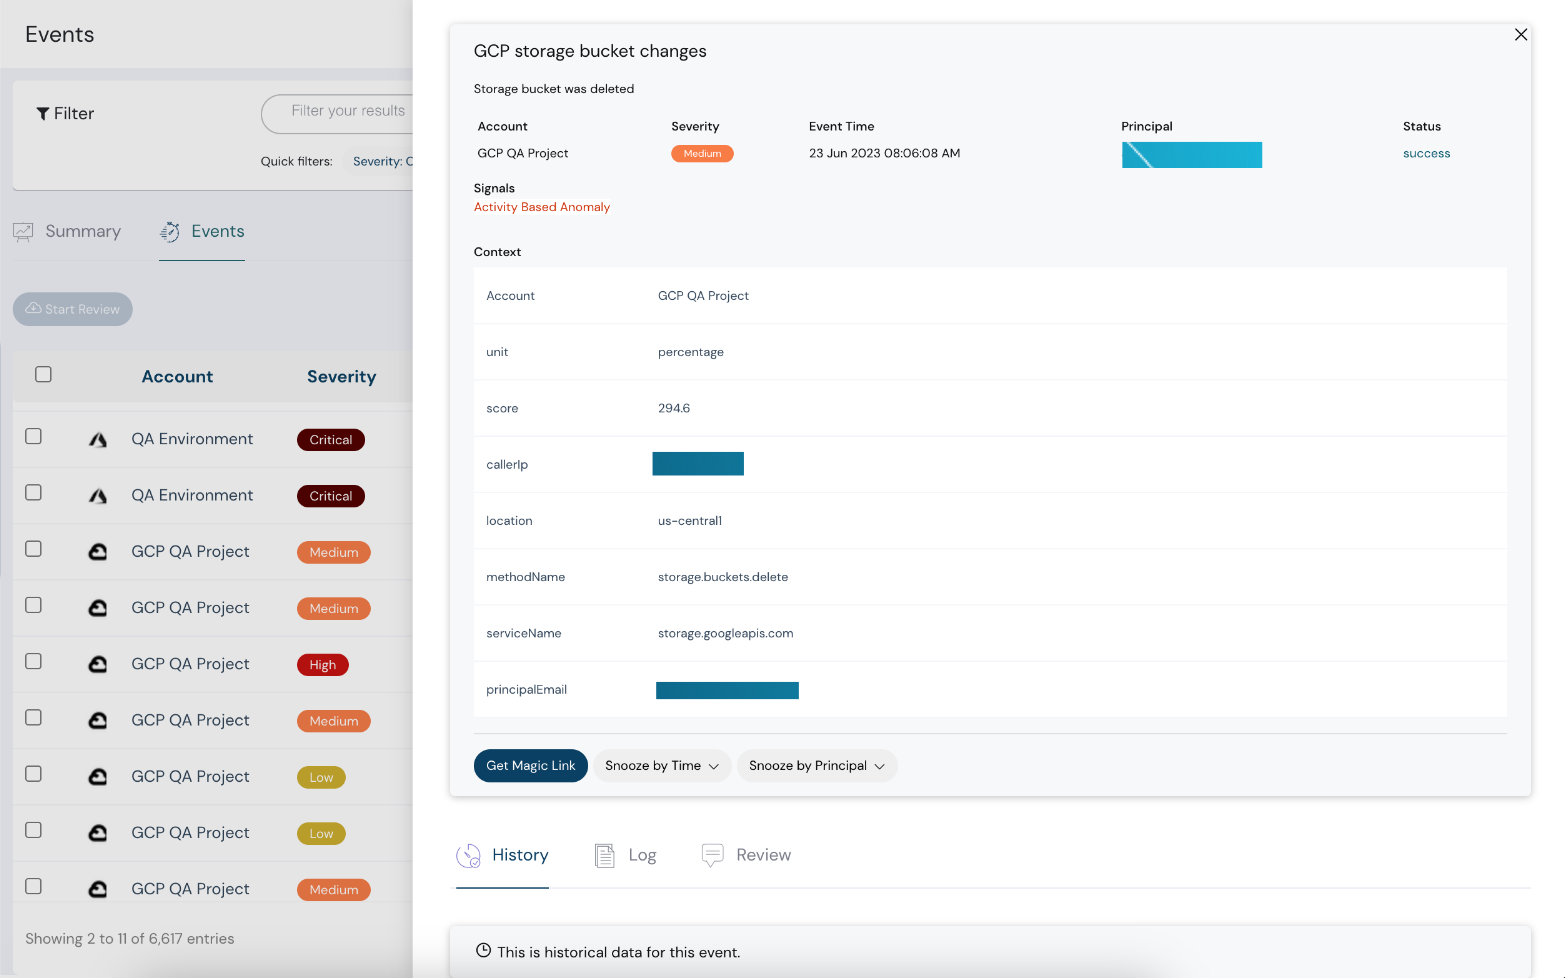Click the Summary tab's chart icon

tap(24, 231)
